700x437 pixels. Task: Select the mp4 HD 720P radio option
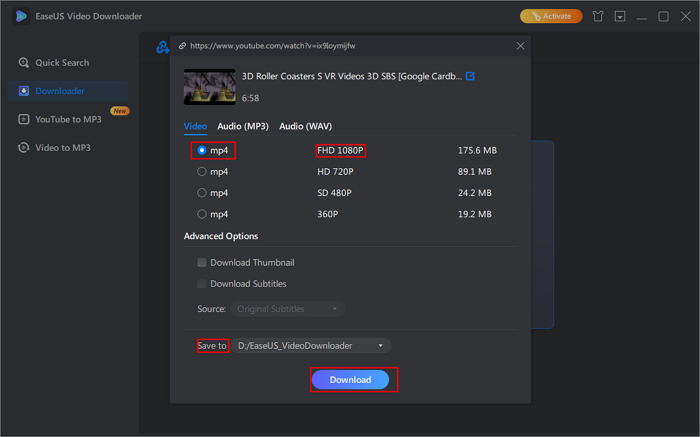[202, 171]
